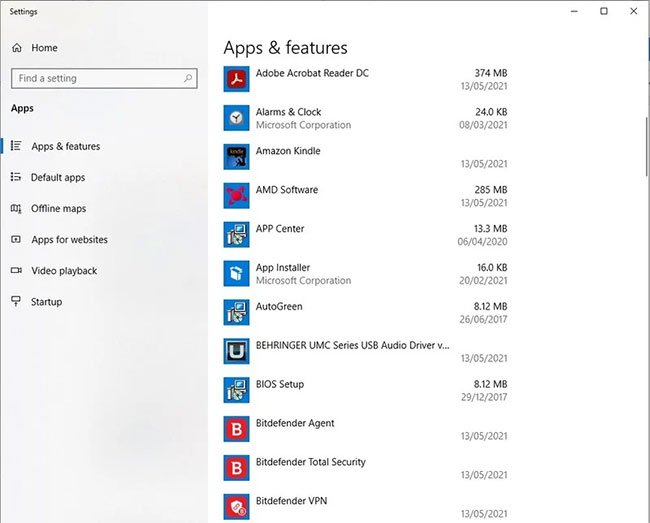Click the App Installer icon

[237, 273]
